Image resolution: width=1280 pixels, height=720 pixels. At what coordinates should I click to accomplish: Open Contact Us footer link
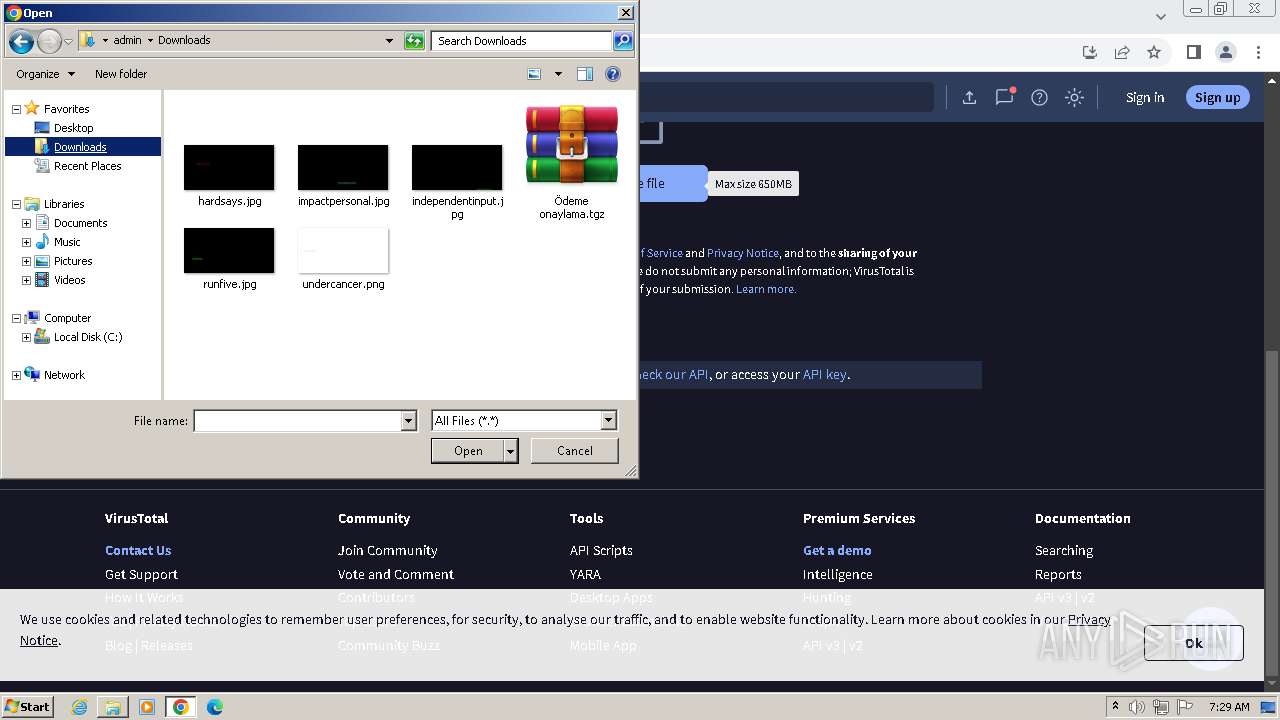click(138, 550)
